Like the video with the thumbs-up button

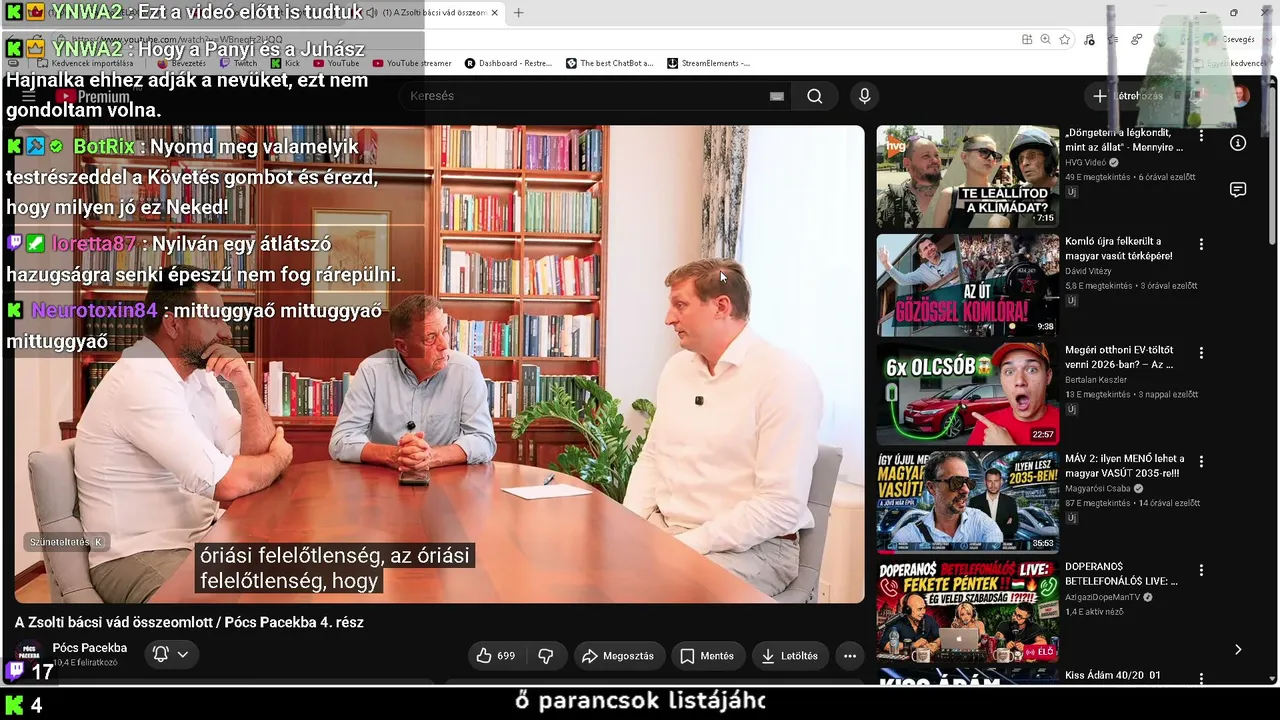pos(496,656)
